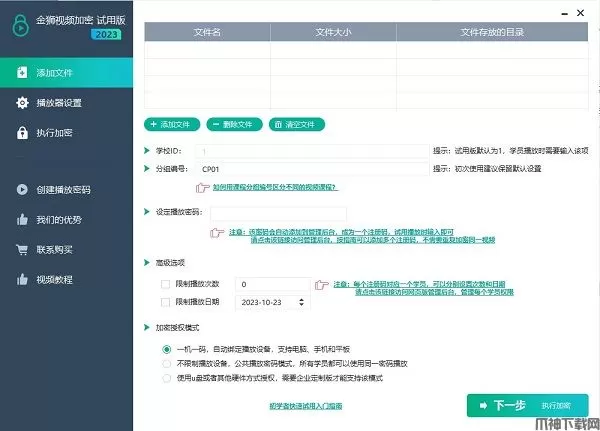Click the 文件大小 column header
The image size is (600, 431).
333,32
